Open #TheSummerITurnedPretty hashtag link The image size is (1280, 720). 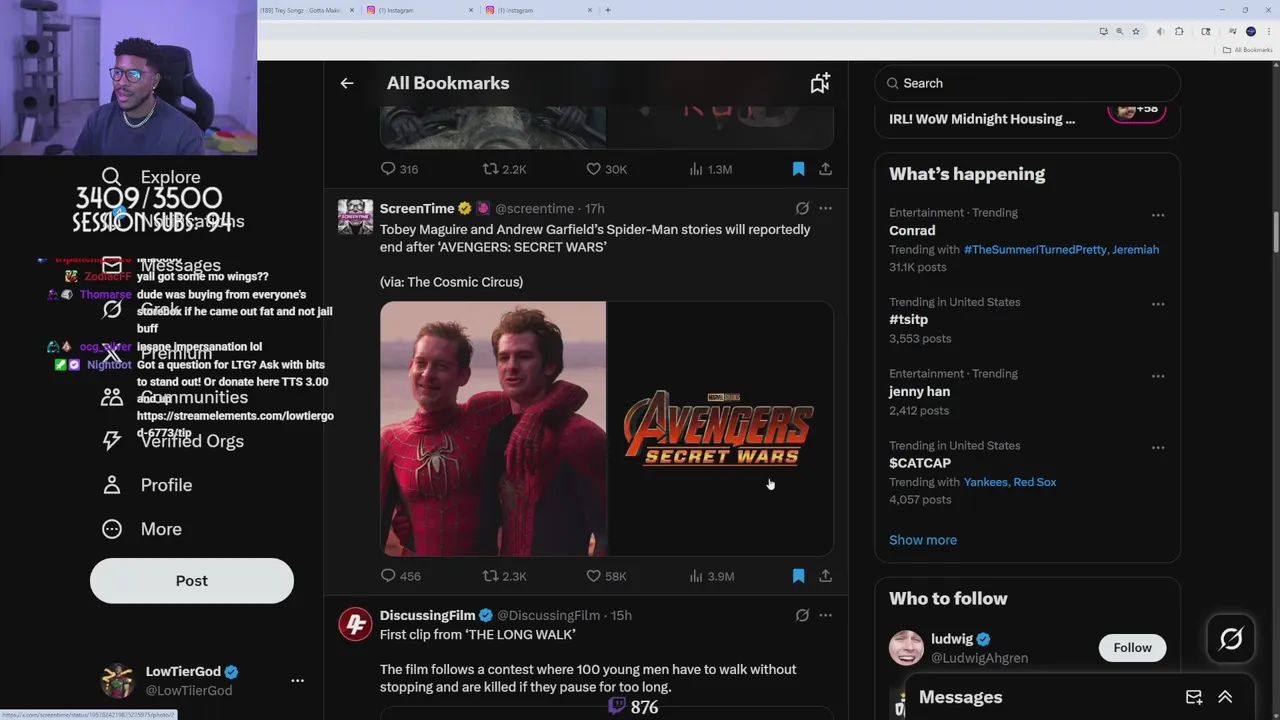click(x=1035, y=250)
